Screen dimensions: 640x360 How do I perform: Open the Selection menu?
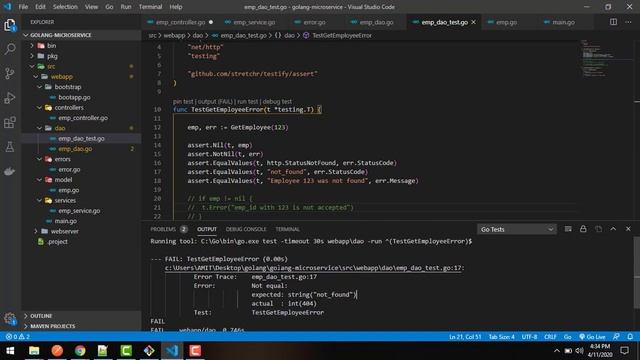pos(65,7)
